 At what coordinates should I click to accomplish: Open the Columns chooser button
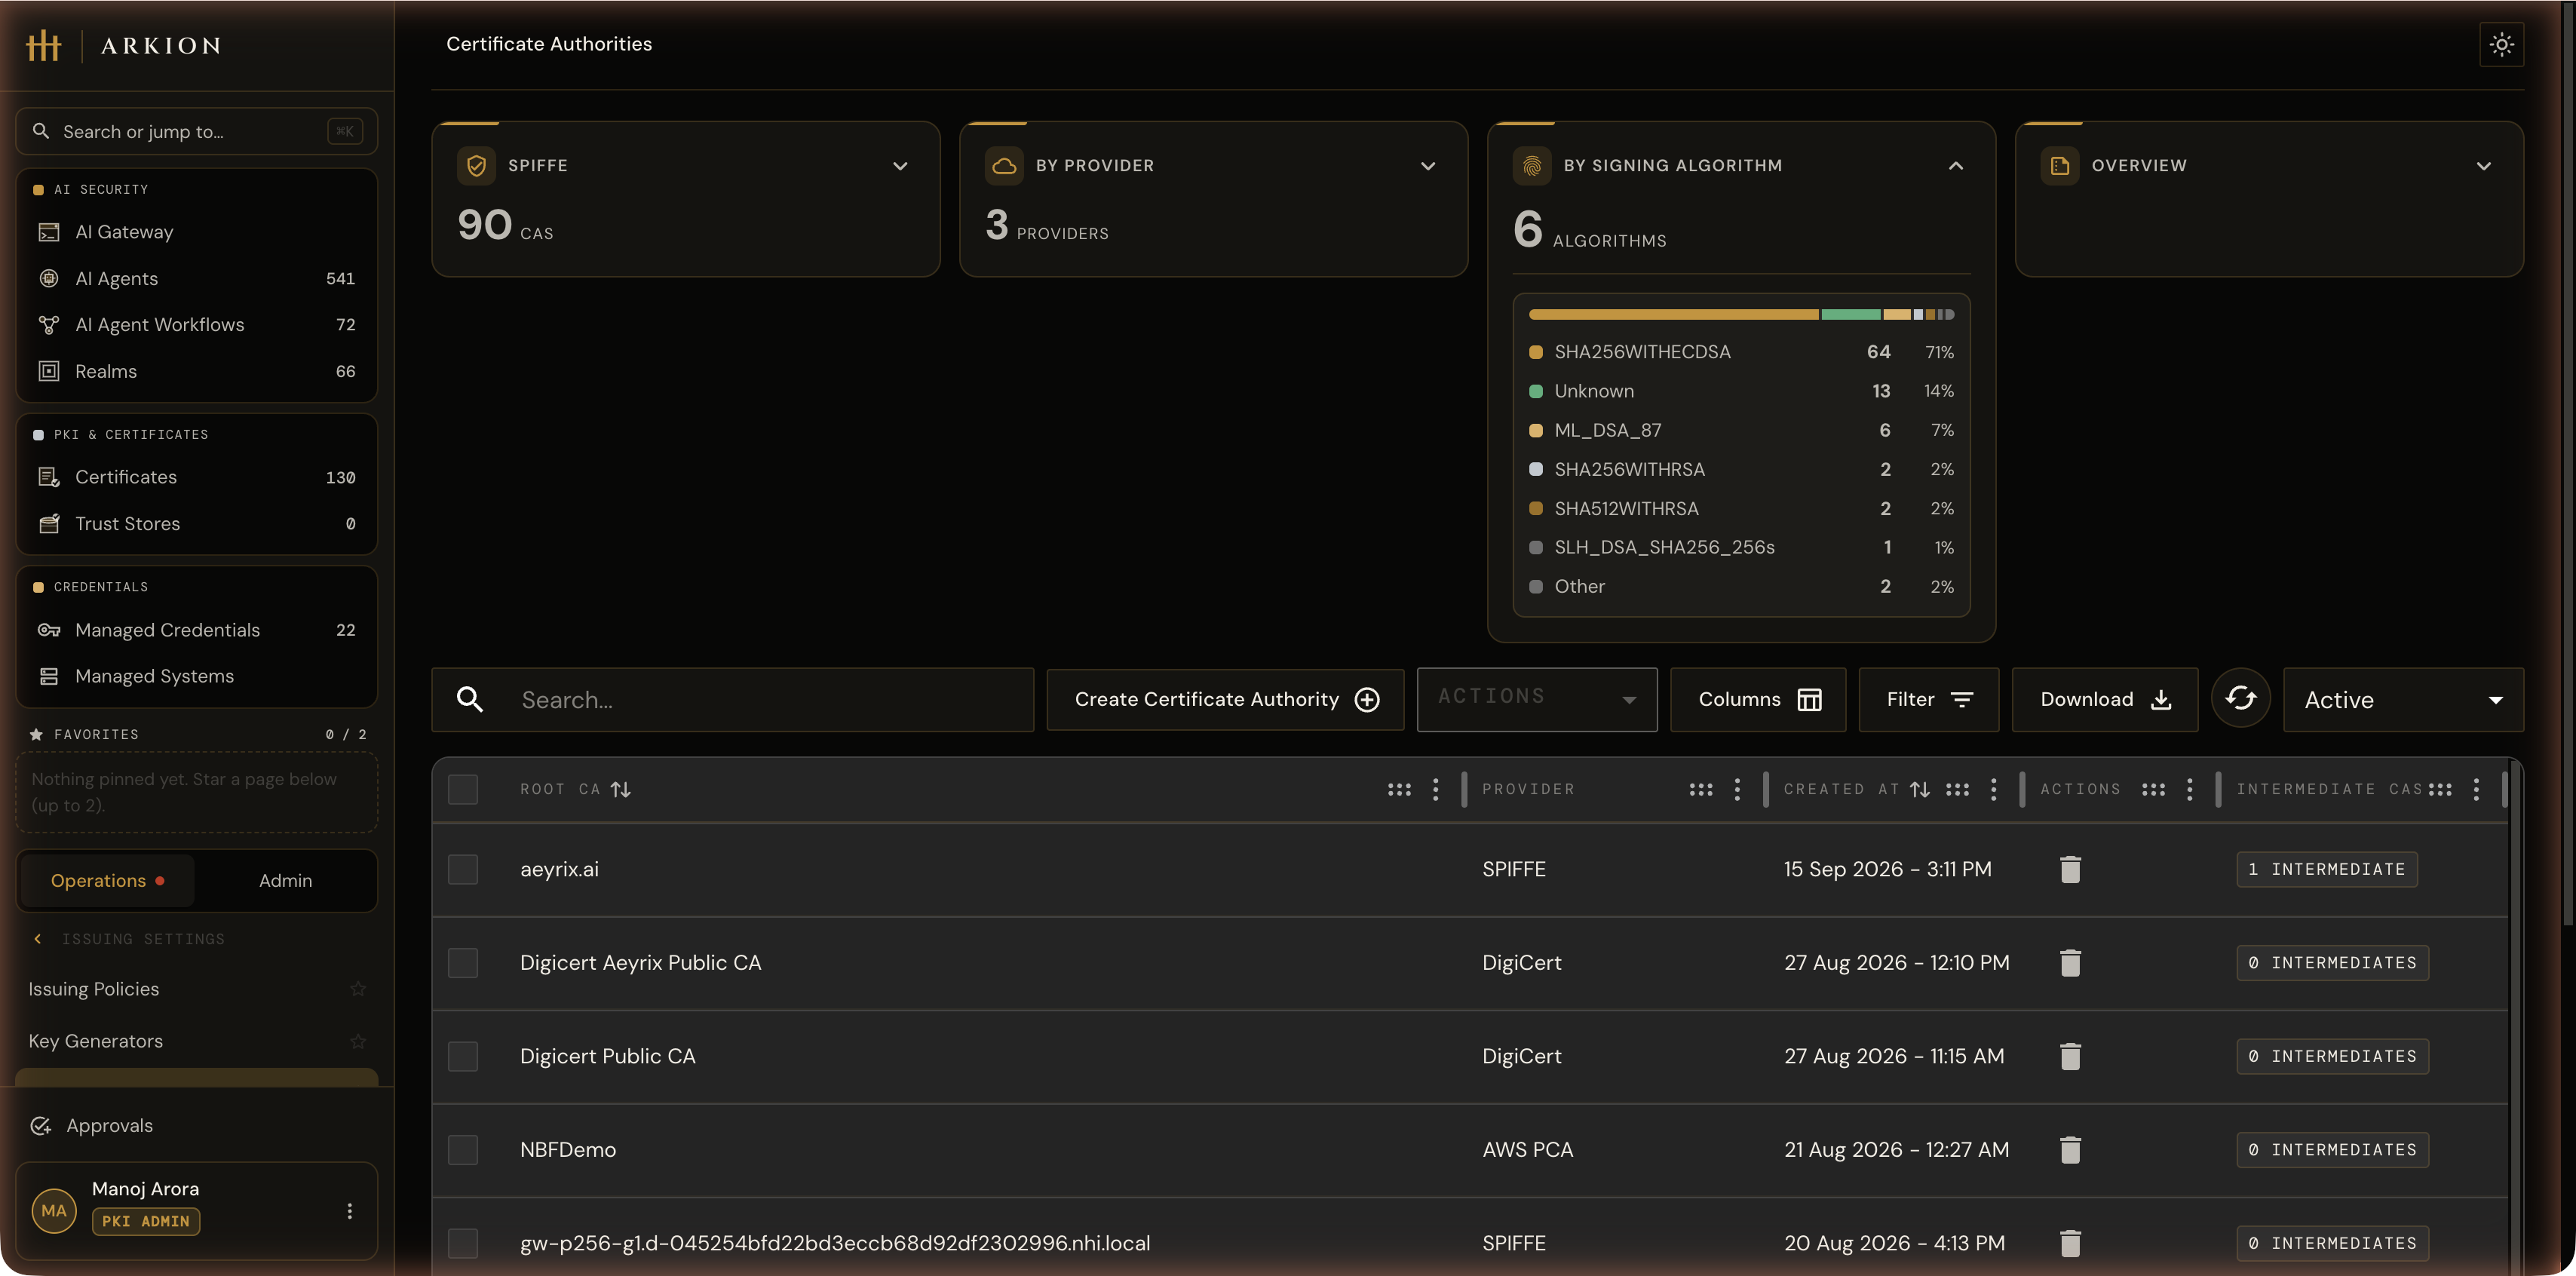click(1758, 699)
